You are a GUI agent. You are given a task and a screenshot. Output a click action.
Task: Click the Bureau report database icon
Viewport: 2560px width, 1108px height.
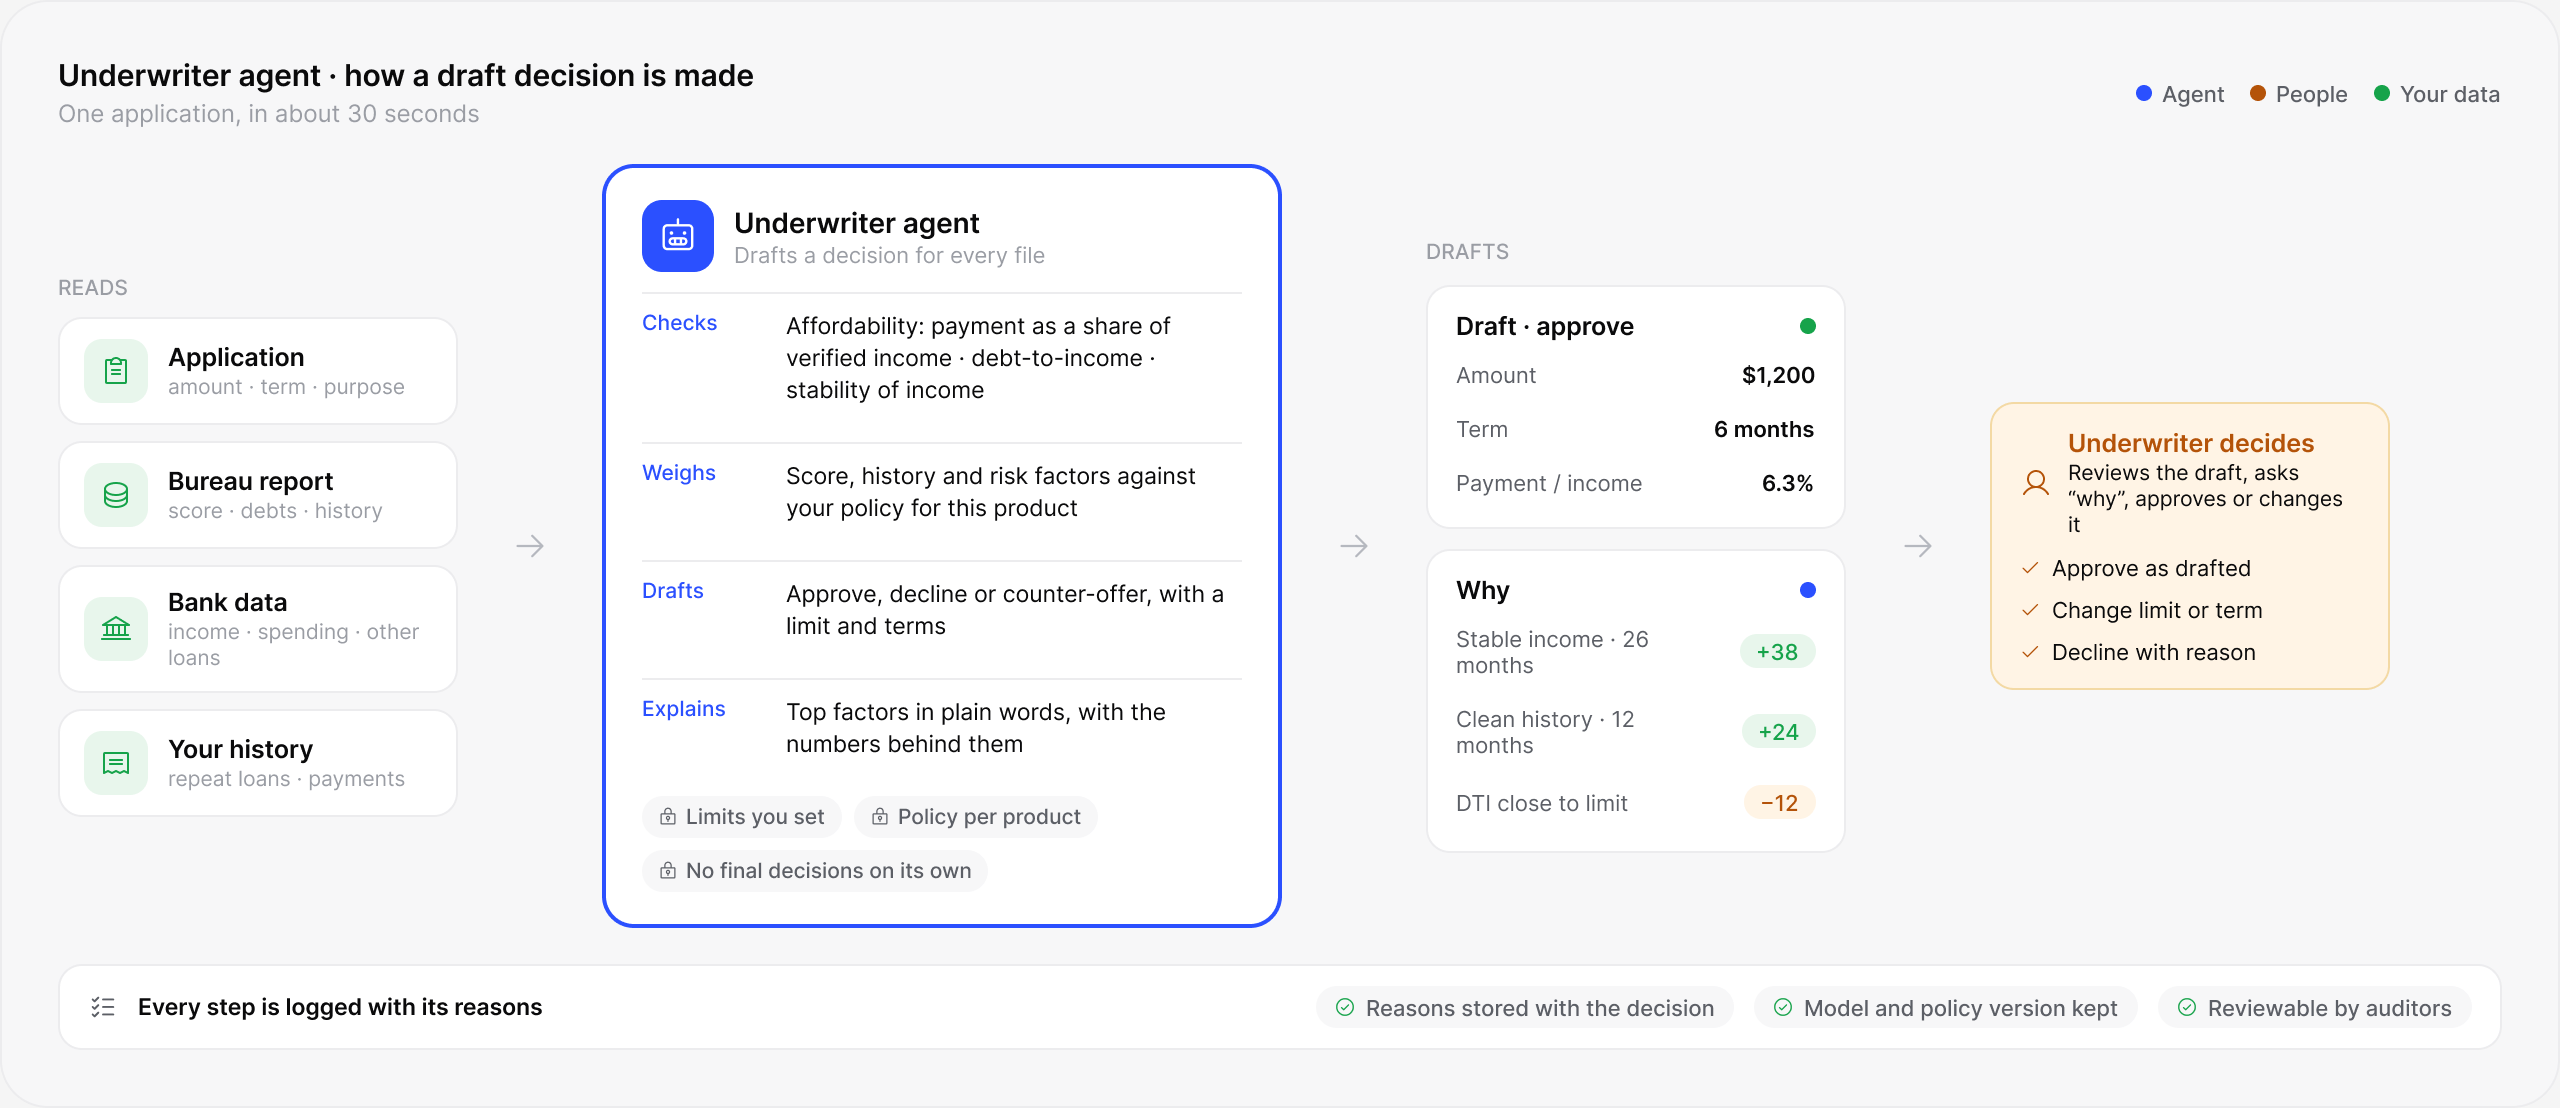(x=116, y=495)
